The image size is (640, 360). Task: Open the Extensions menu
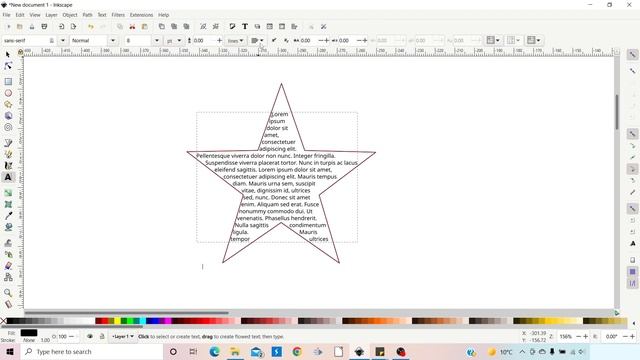pos(141,15)
